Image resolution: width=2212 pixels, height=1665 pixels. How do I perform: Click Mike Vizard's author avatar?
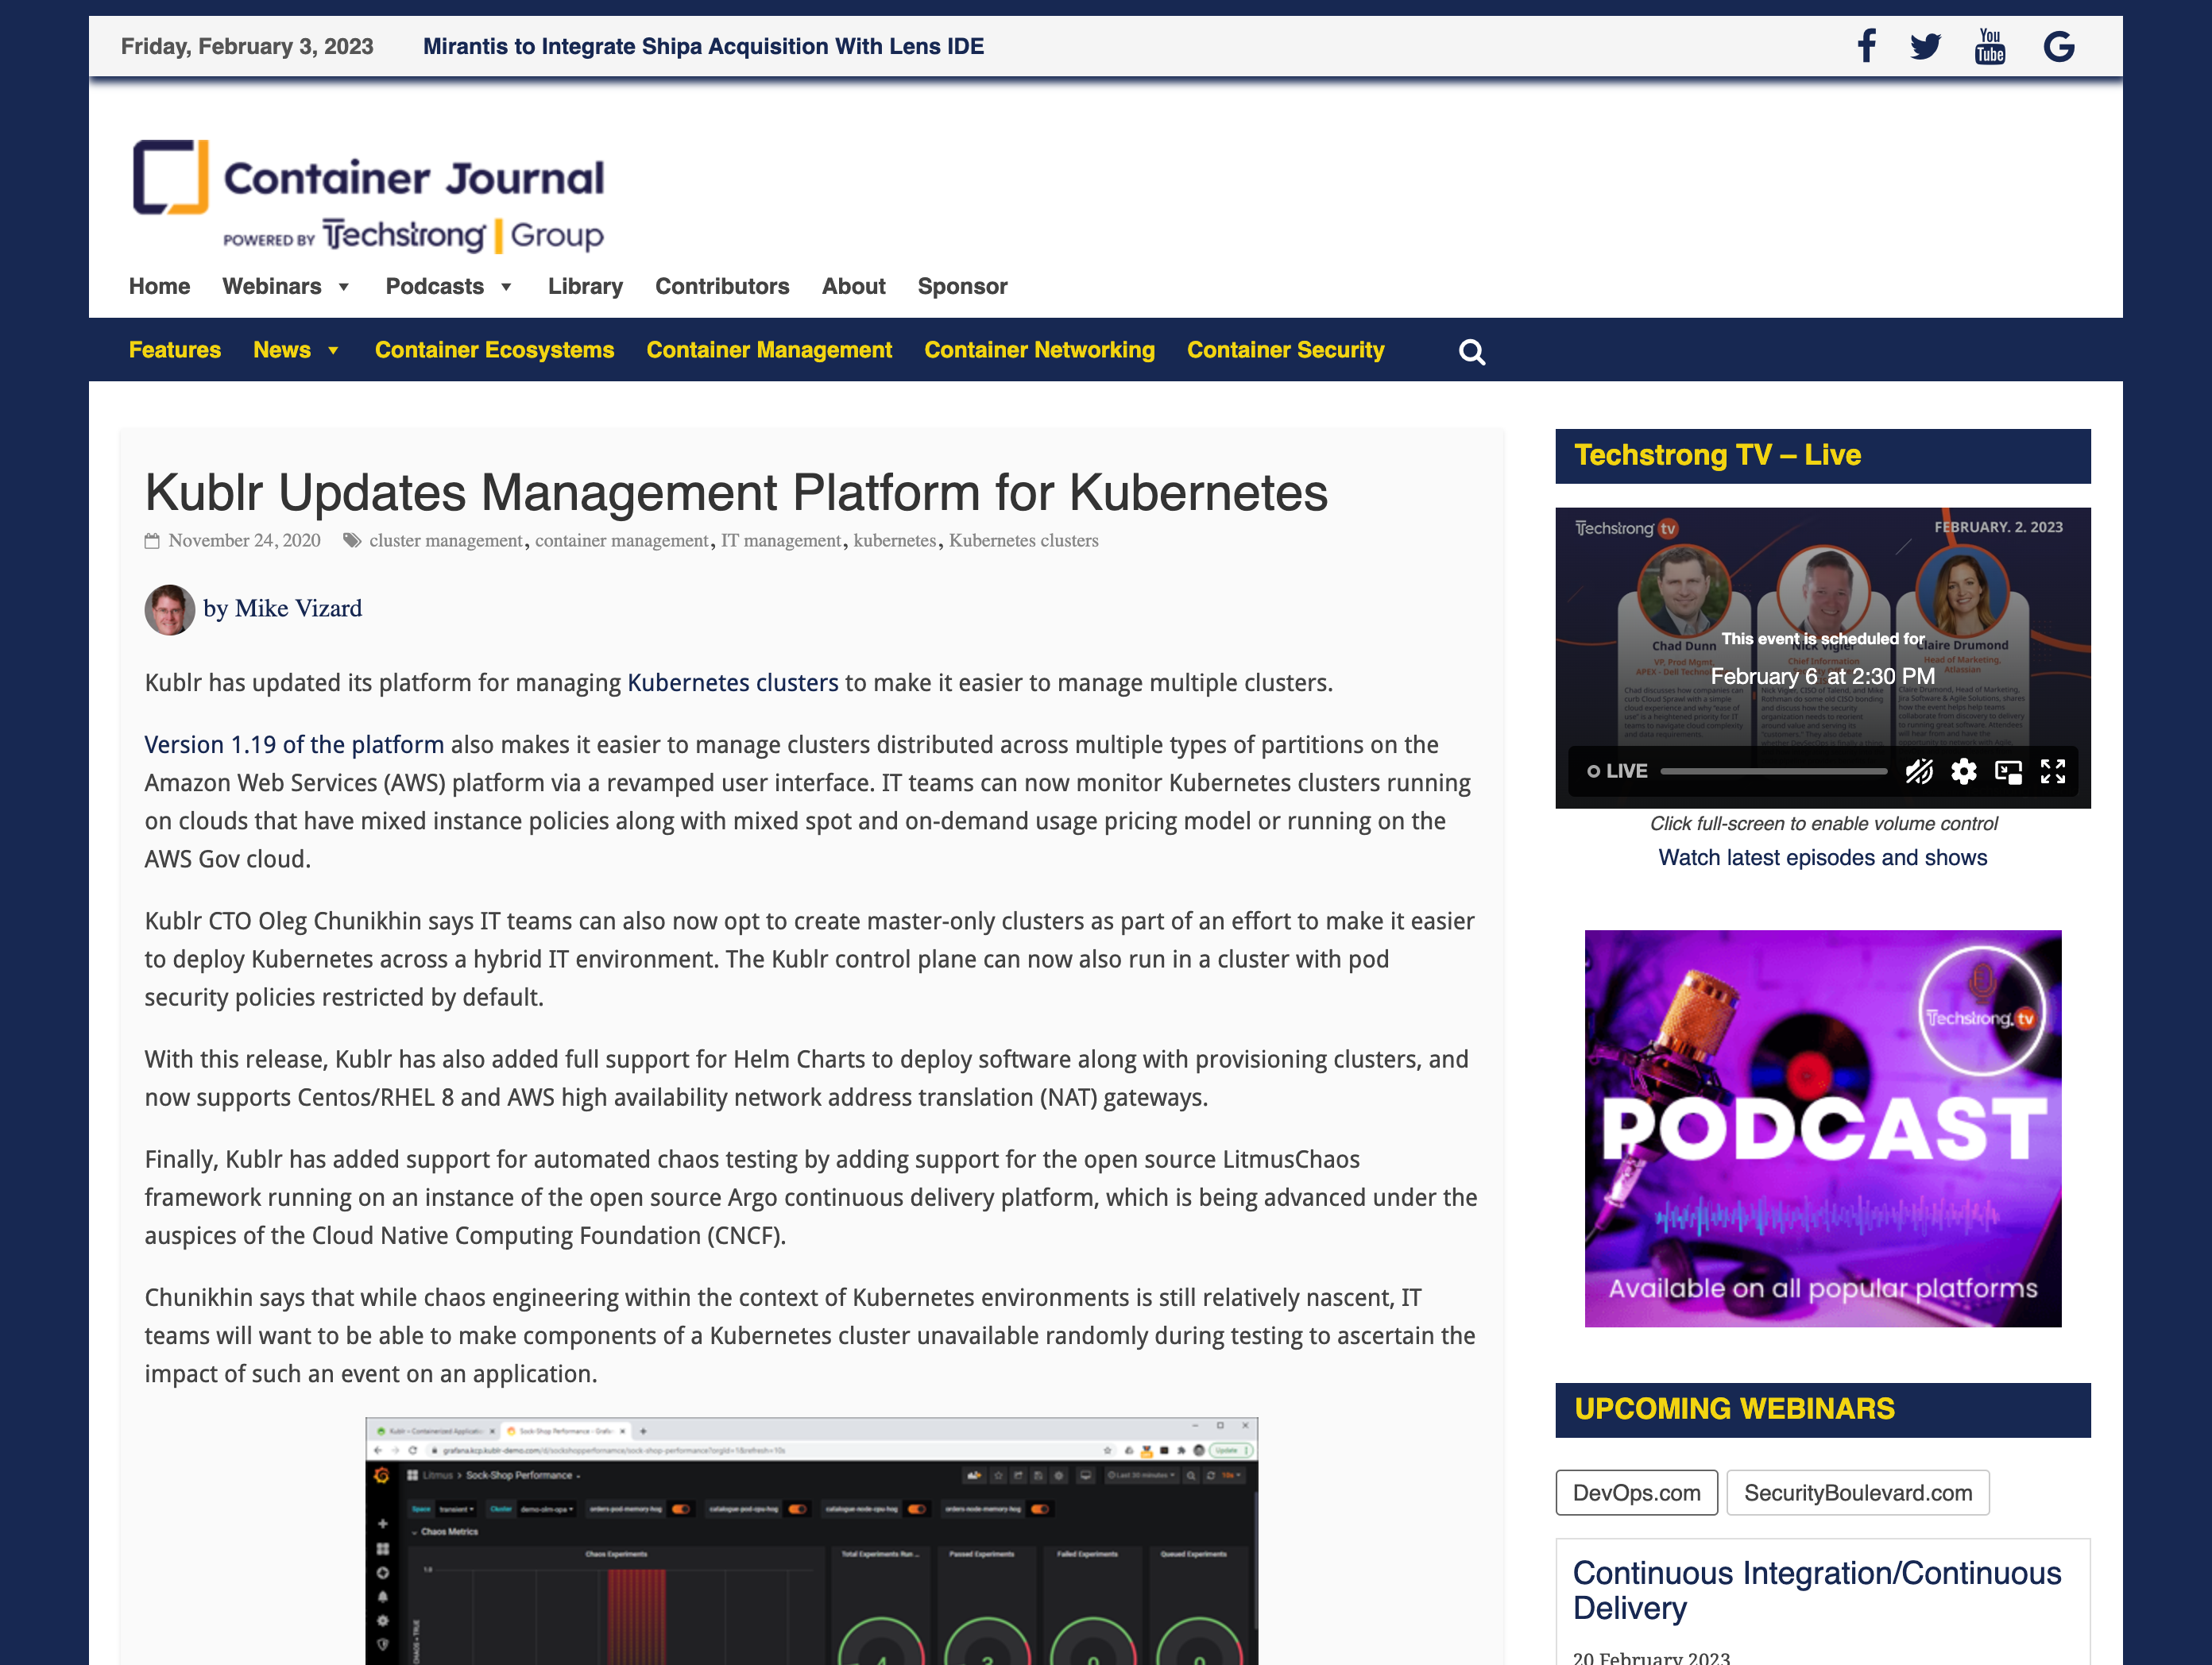(x=169, y=609)
